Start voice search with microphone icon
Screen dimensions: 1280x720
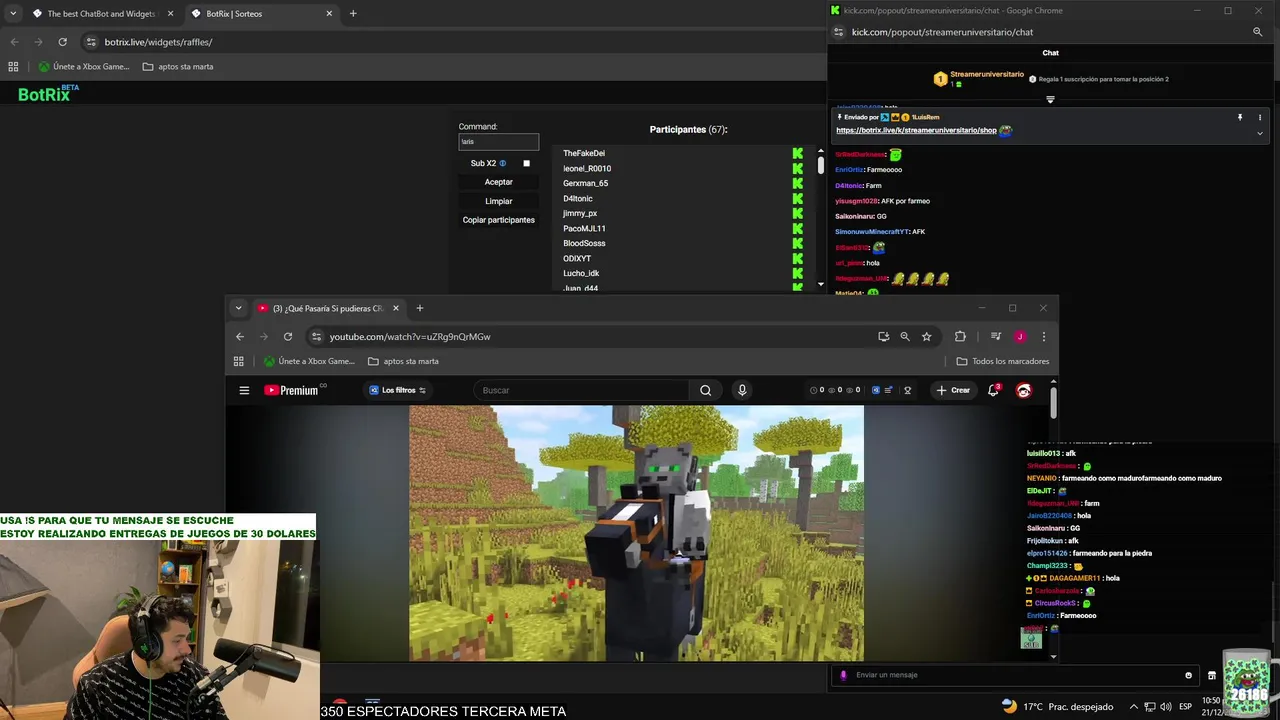pyautogui.click(x=742, y=390)
